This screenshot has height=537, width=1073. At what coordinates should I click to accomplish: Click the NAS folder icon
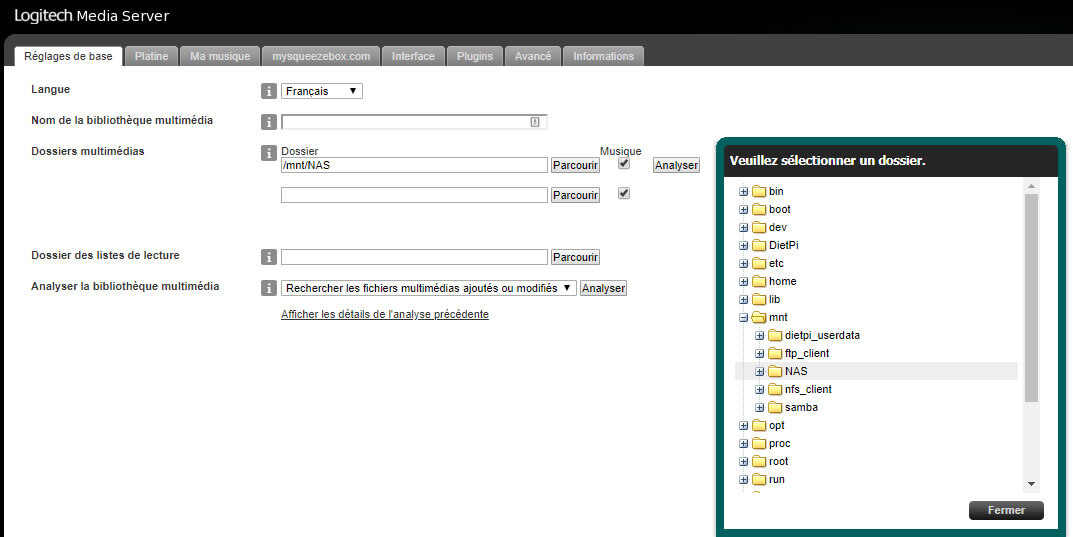pyautogui.click(x=775, y=371)
